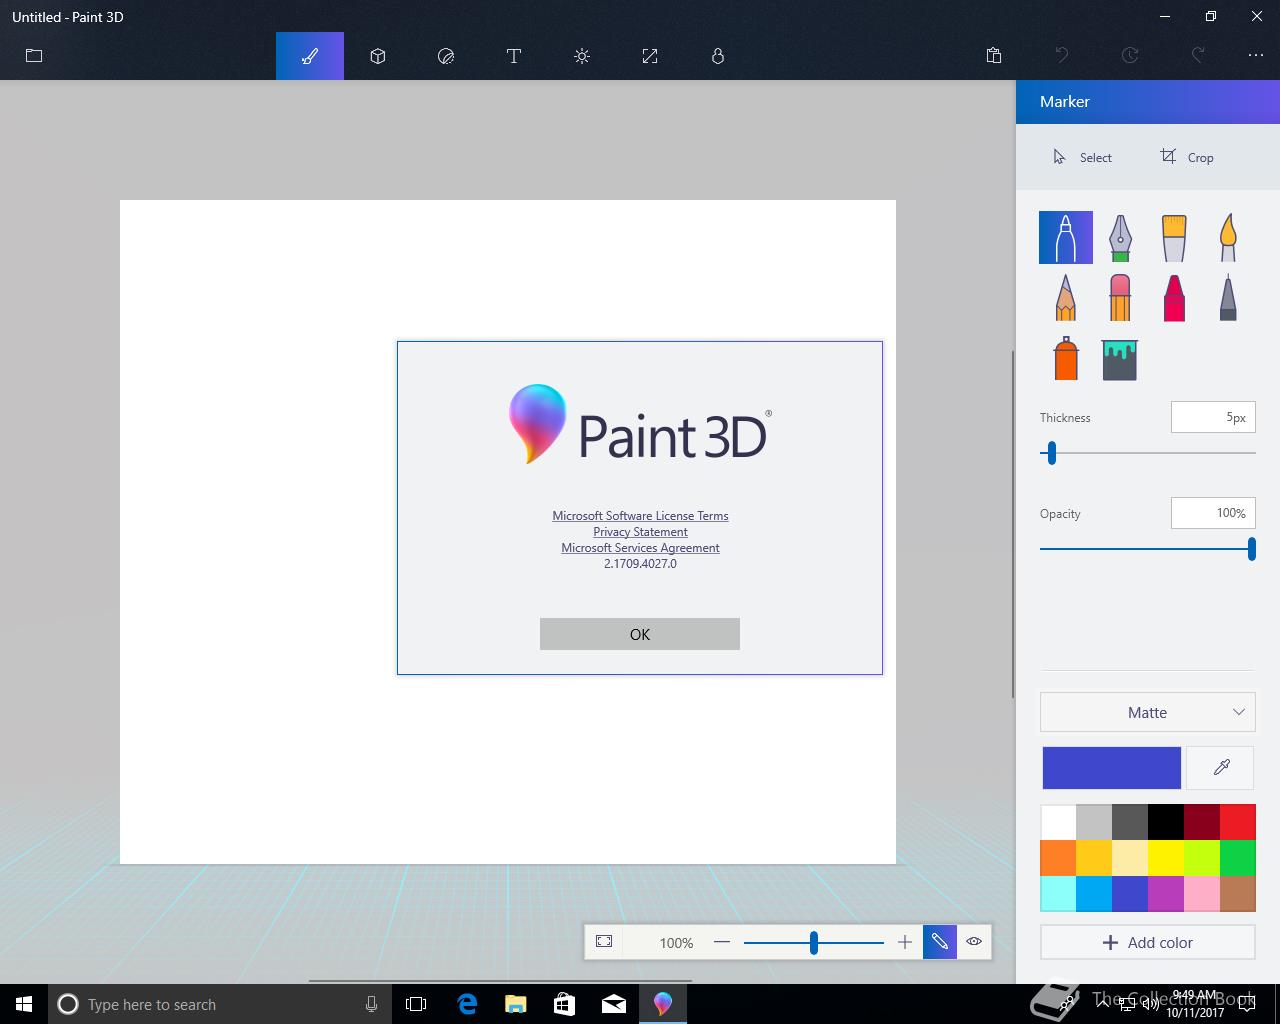Choose the Select tool
Viewport: 1280px width, 1024px height.
1082,157
